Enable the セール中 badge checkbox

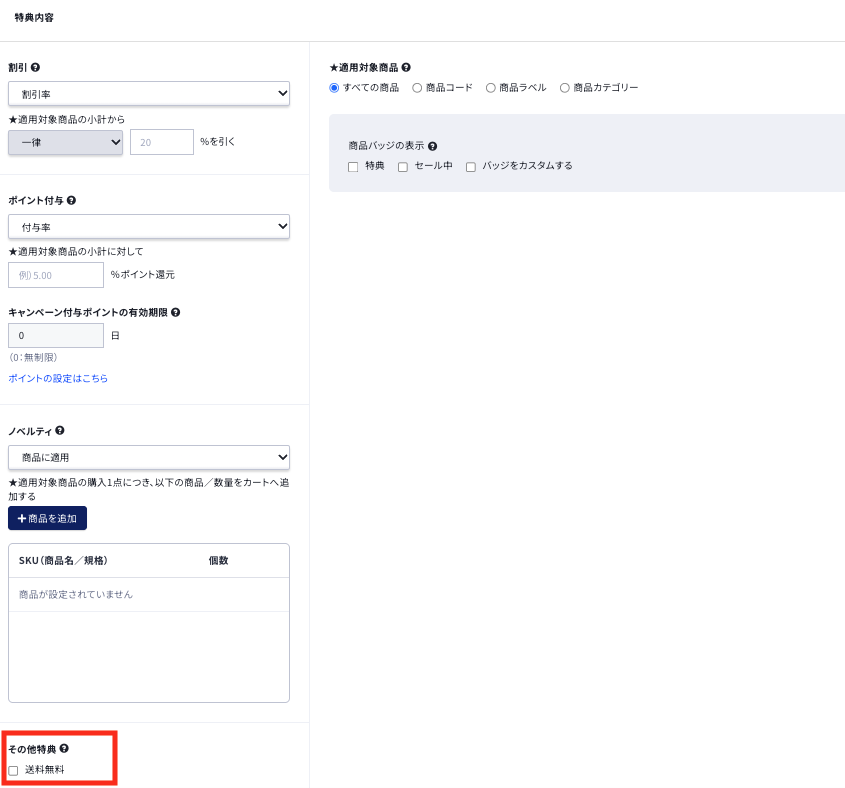(403, 167)
